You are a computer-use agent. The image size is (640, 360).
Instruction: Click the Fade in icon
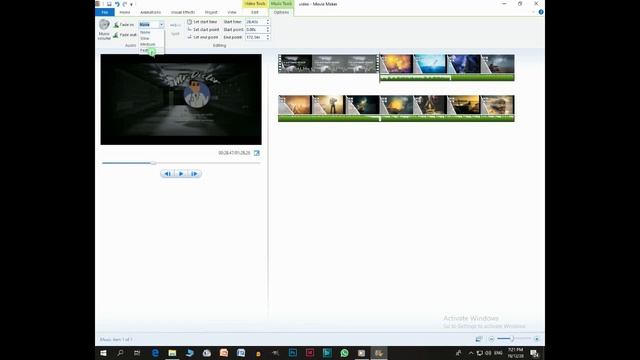point(116,25)
